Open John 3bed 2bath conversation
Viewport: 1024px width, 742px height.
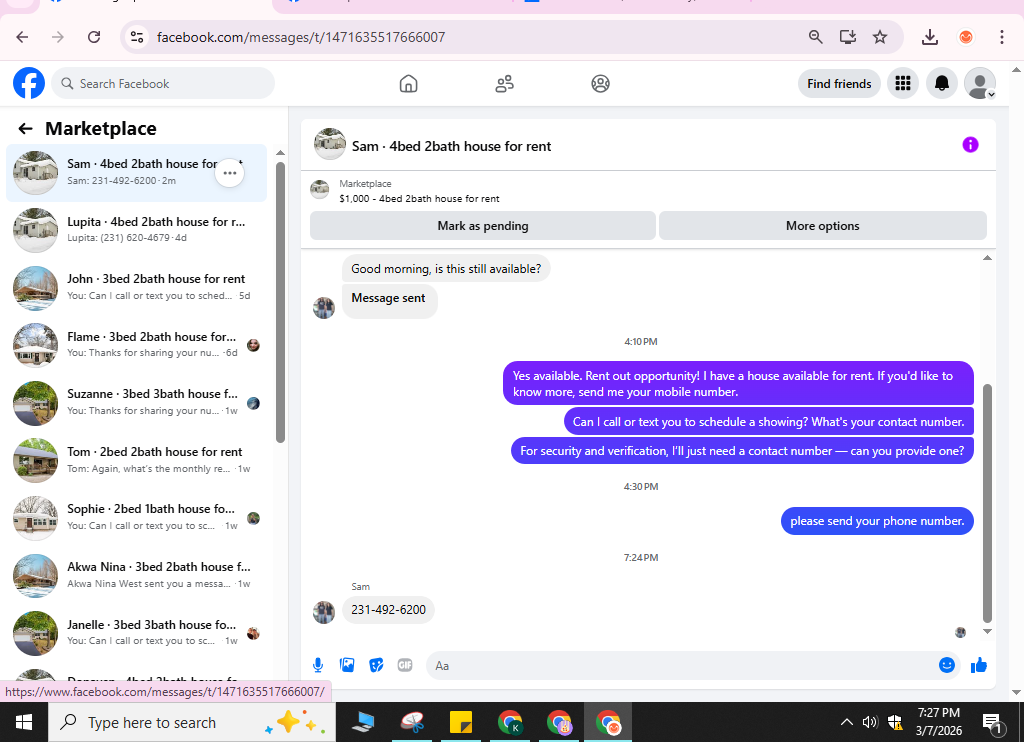(136, 287)
